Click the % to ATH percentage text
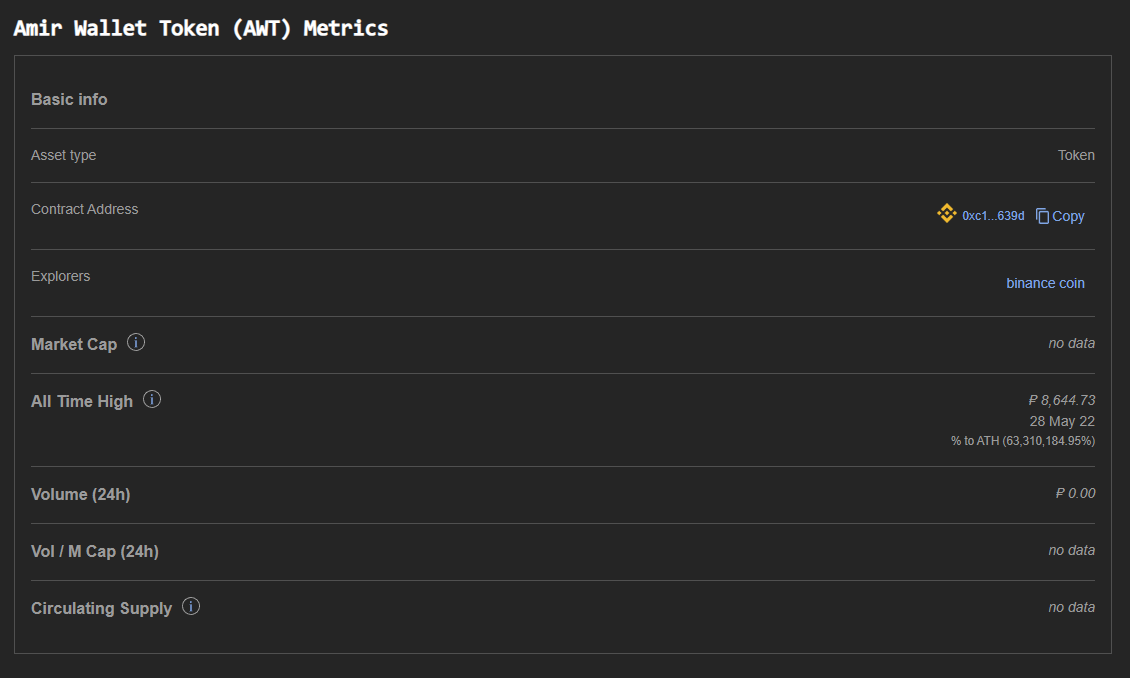This screenshot has width=1130, height=678. click(1023, 441)
